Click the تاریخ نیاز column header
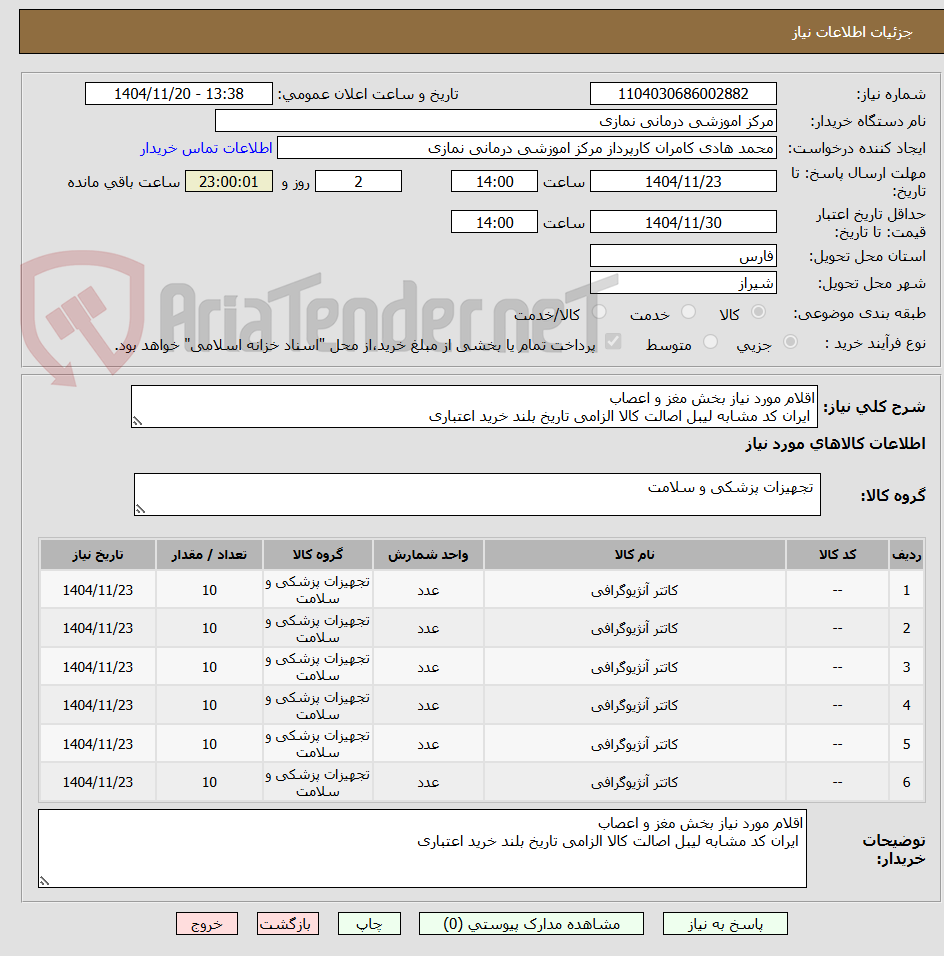 pyautogui.click(x=98, y=554)
